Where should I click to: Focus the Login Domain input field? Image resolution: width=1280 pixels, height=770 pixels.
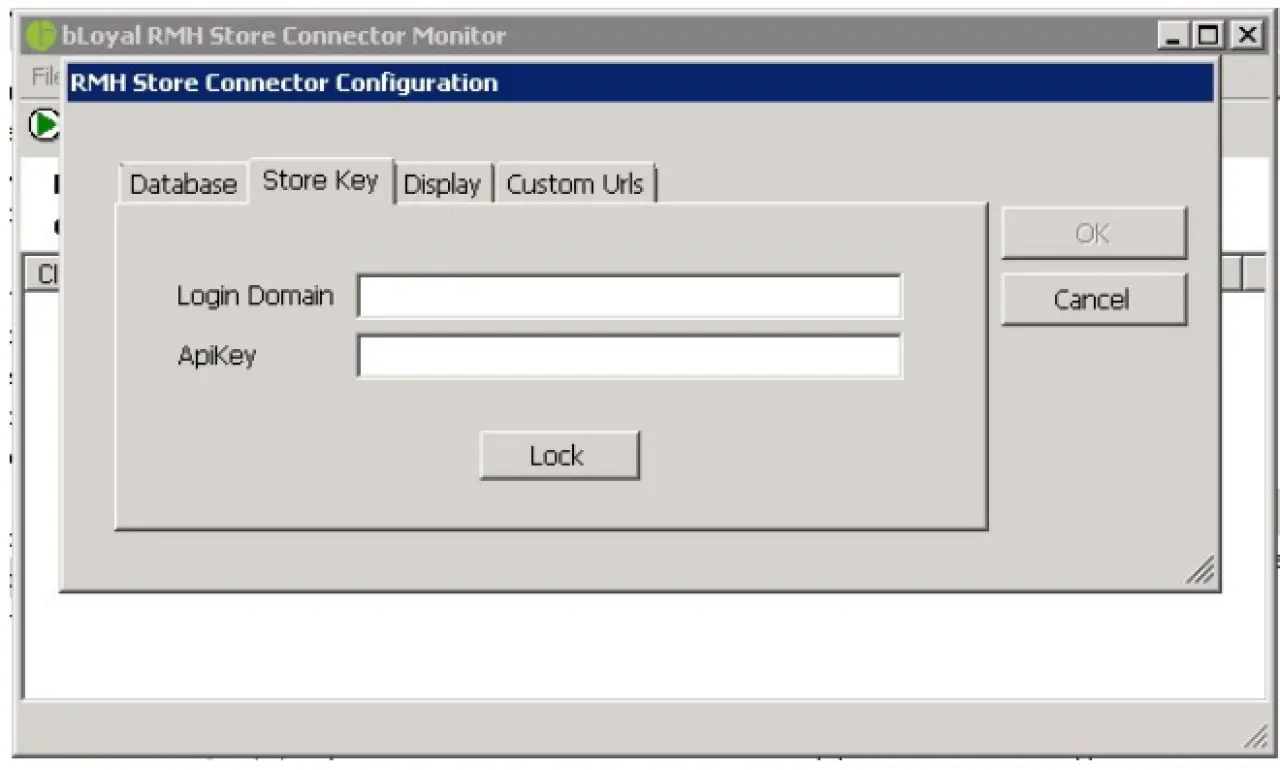click(630, 297)
